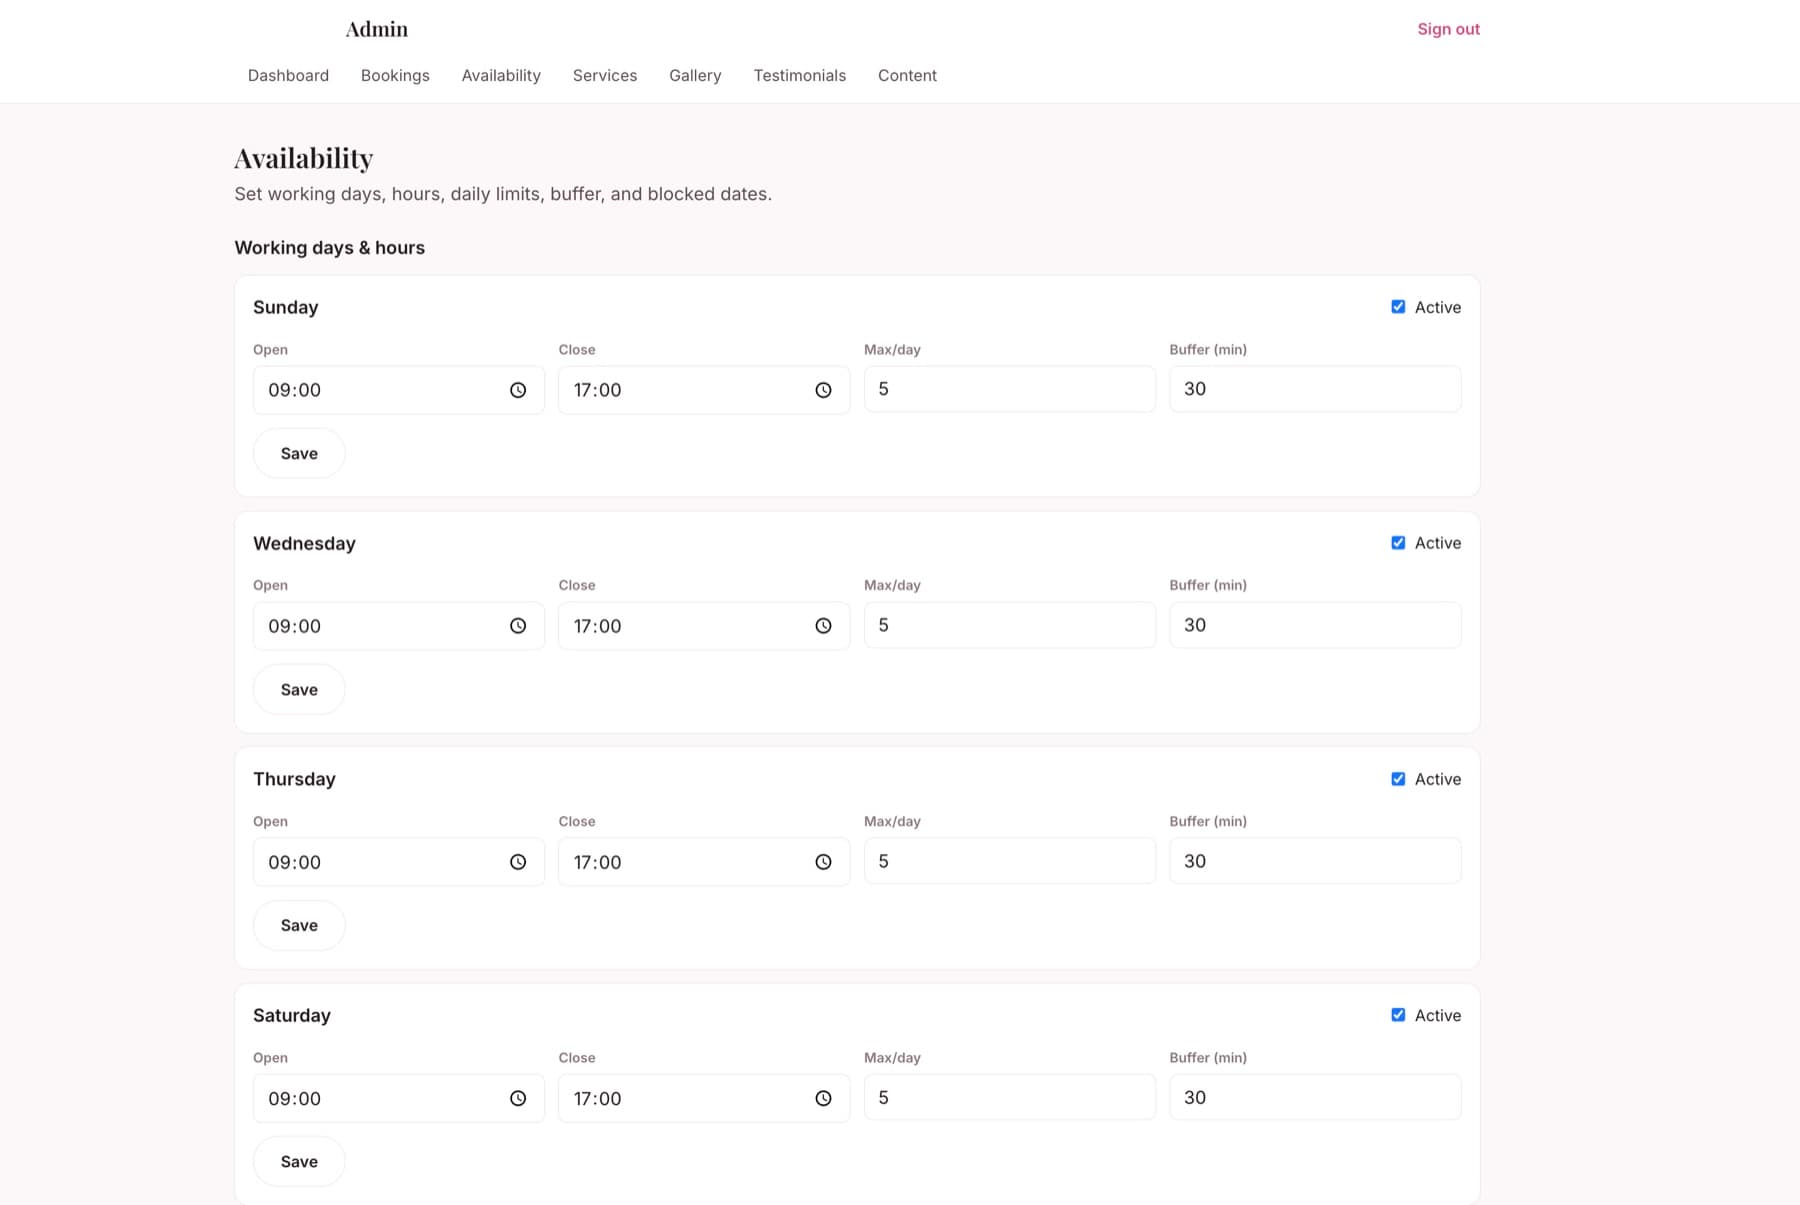1800x1205 pixels.
Task: Open the time picker clock in Sunday's Open field
Action: tap(518, 390)
